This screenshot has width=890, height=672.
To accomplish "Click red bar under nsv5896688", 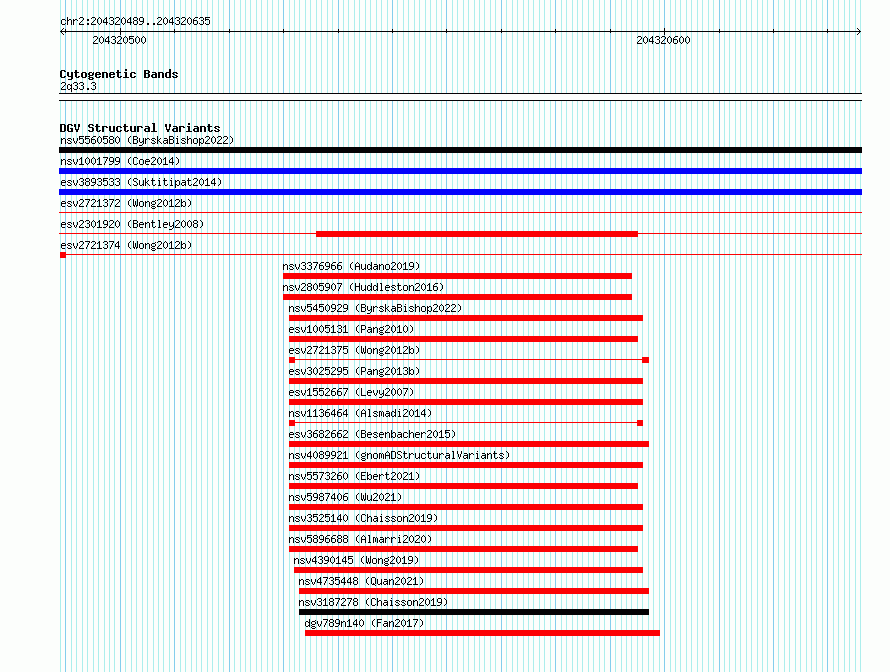I will pyautogui.click(x=463, y=549).
